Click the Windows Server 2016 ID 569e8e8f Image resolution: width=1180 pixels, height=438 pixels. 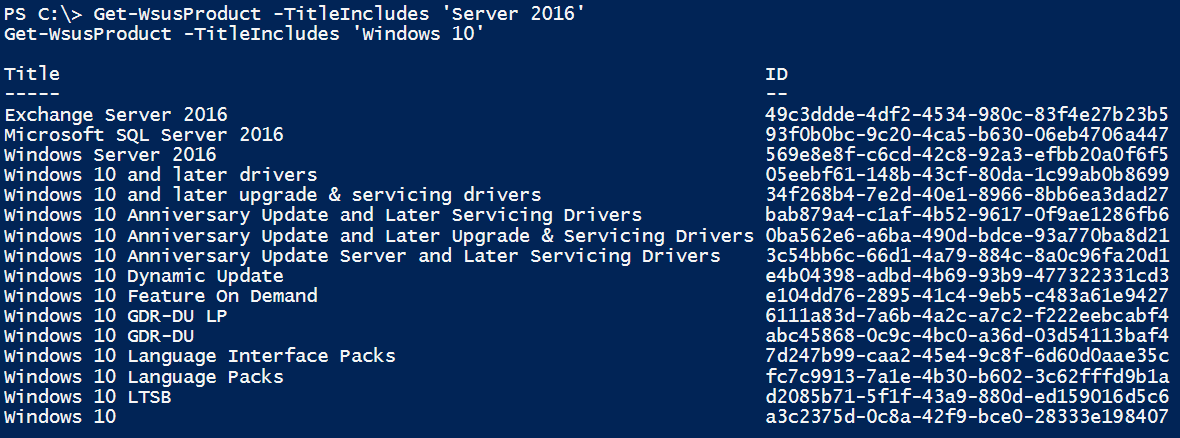[x=966, y=154]
